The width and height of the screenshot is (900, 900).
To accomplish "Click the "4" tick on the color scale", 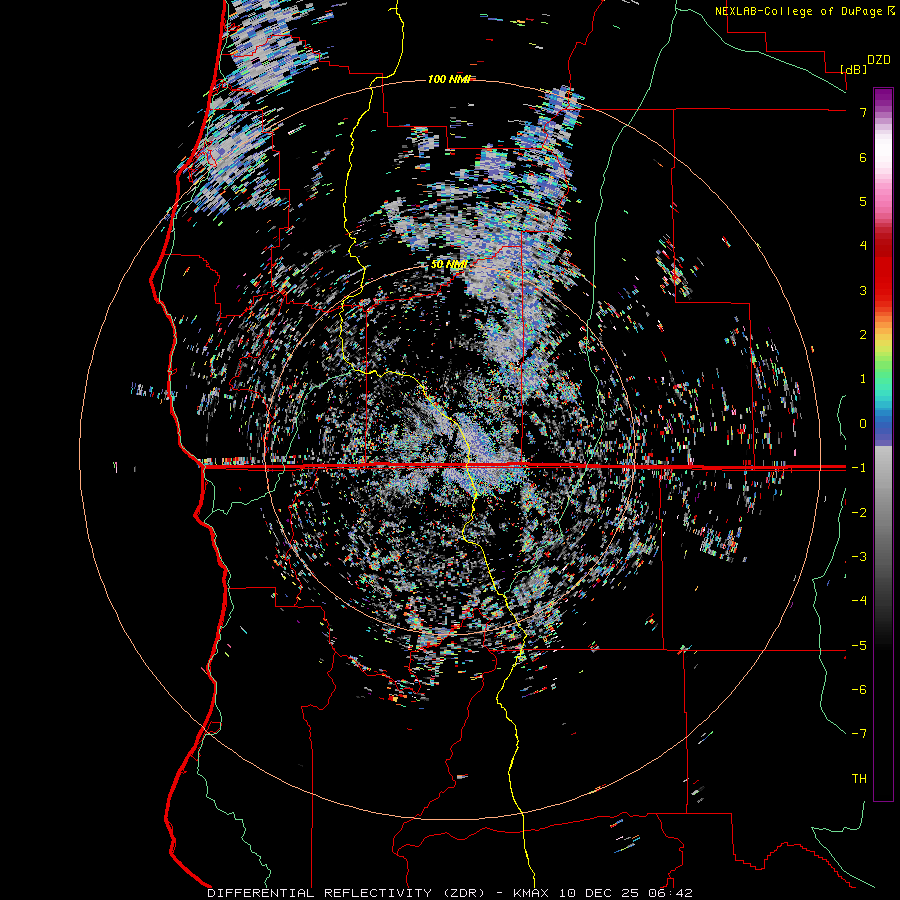I will coord(863,246).
